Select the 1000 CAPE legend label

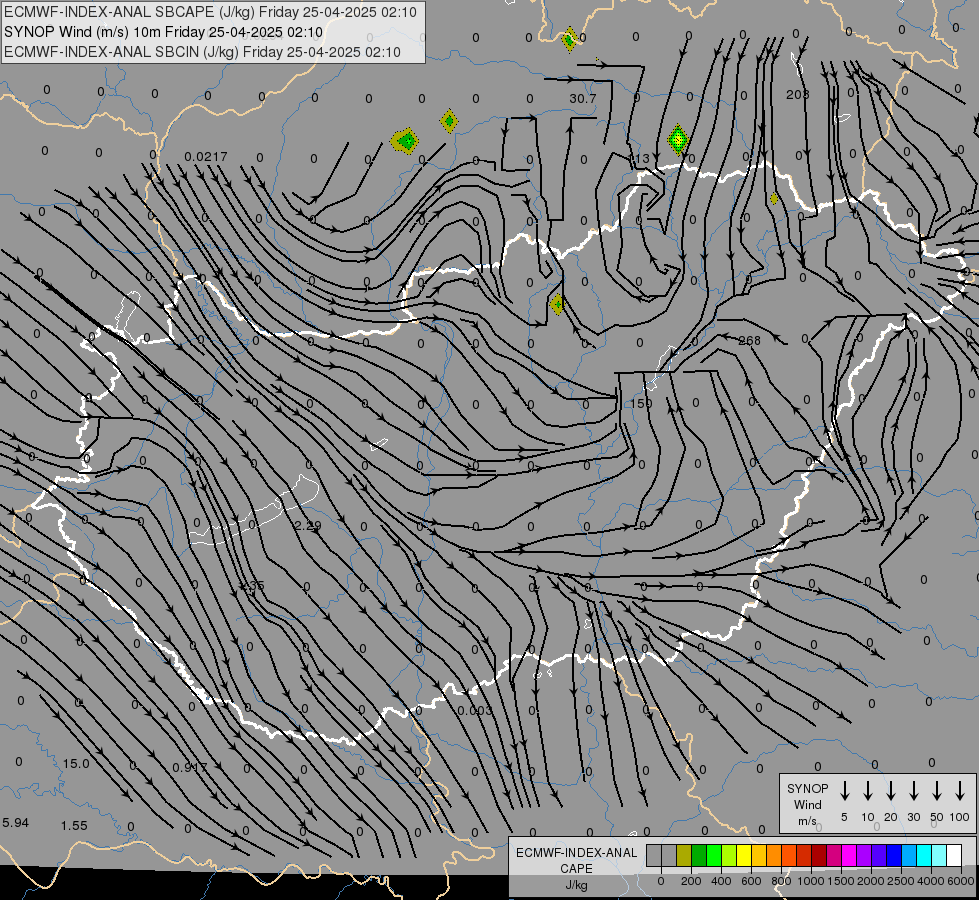[811, 881]
